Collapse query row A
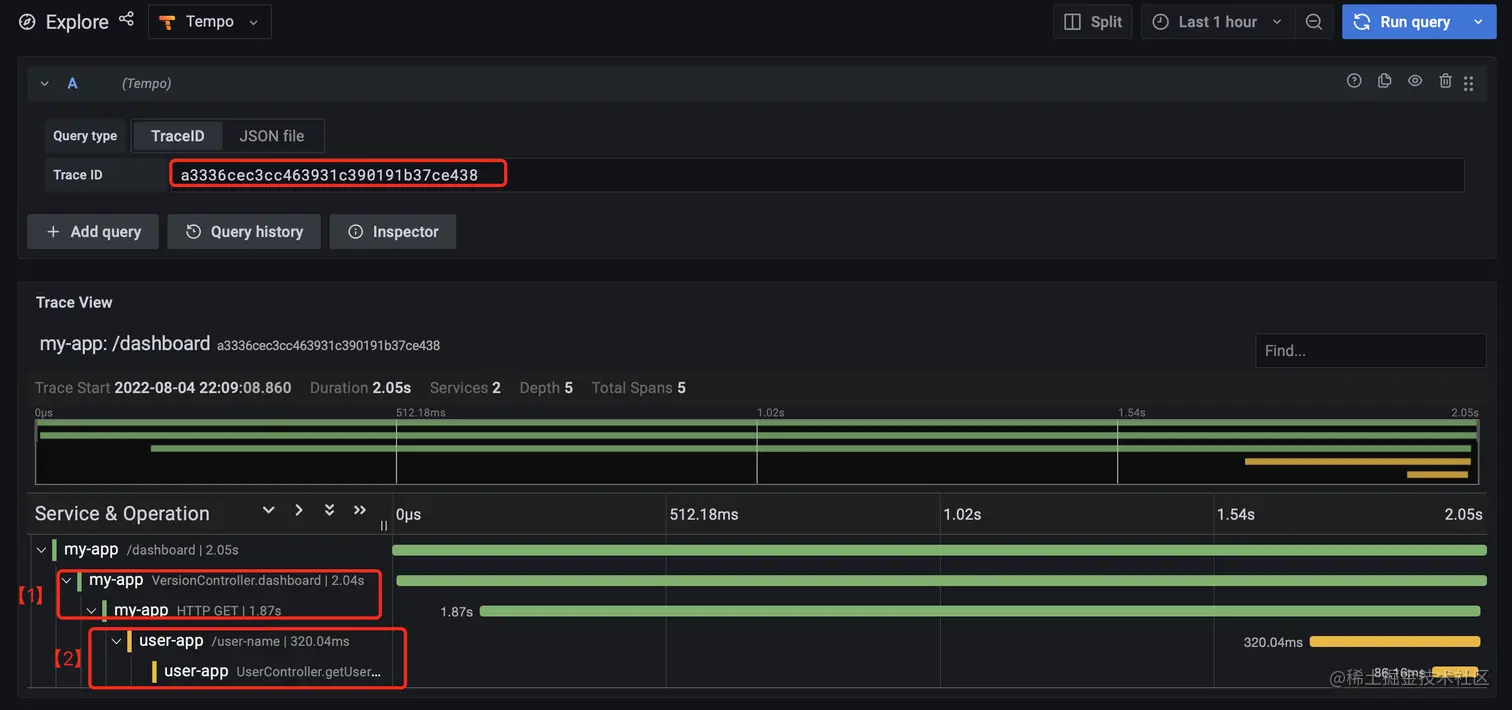Image resolution: width=1512 pixels, height=710 pixels. 45,84
